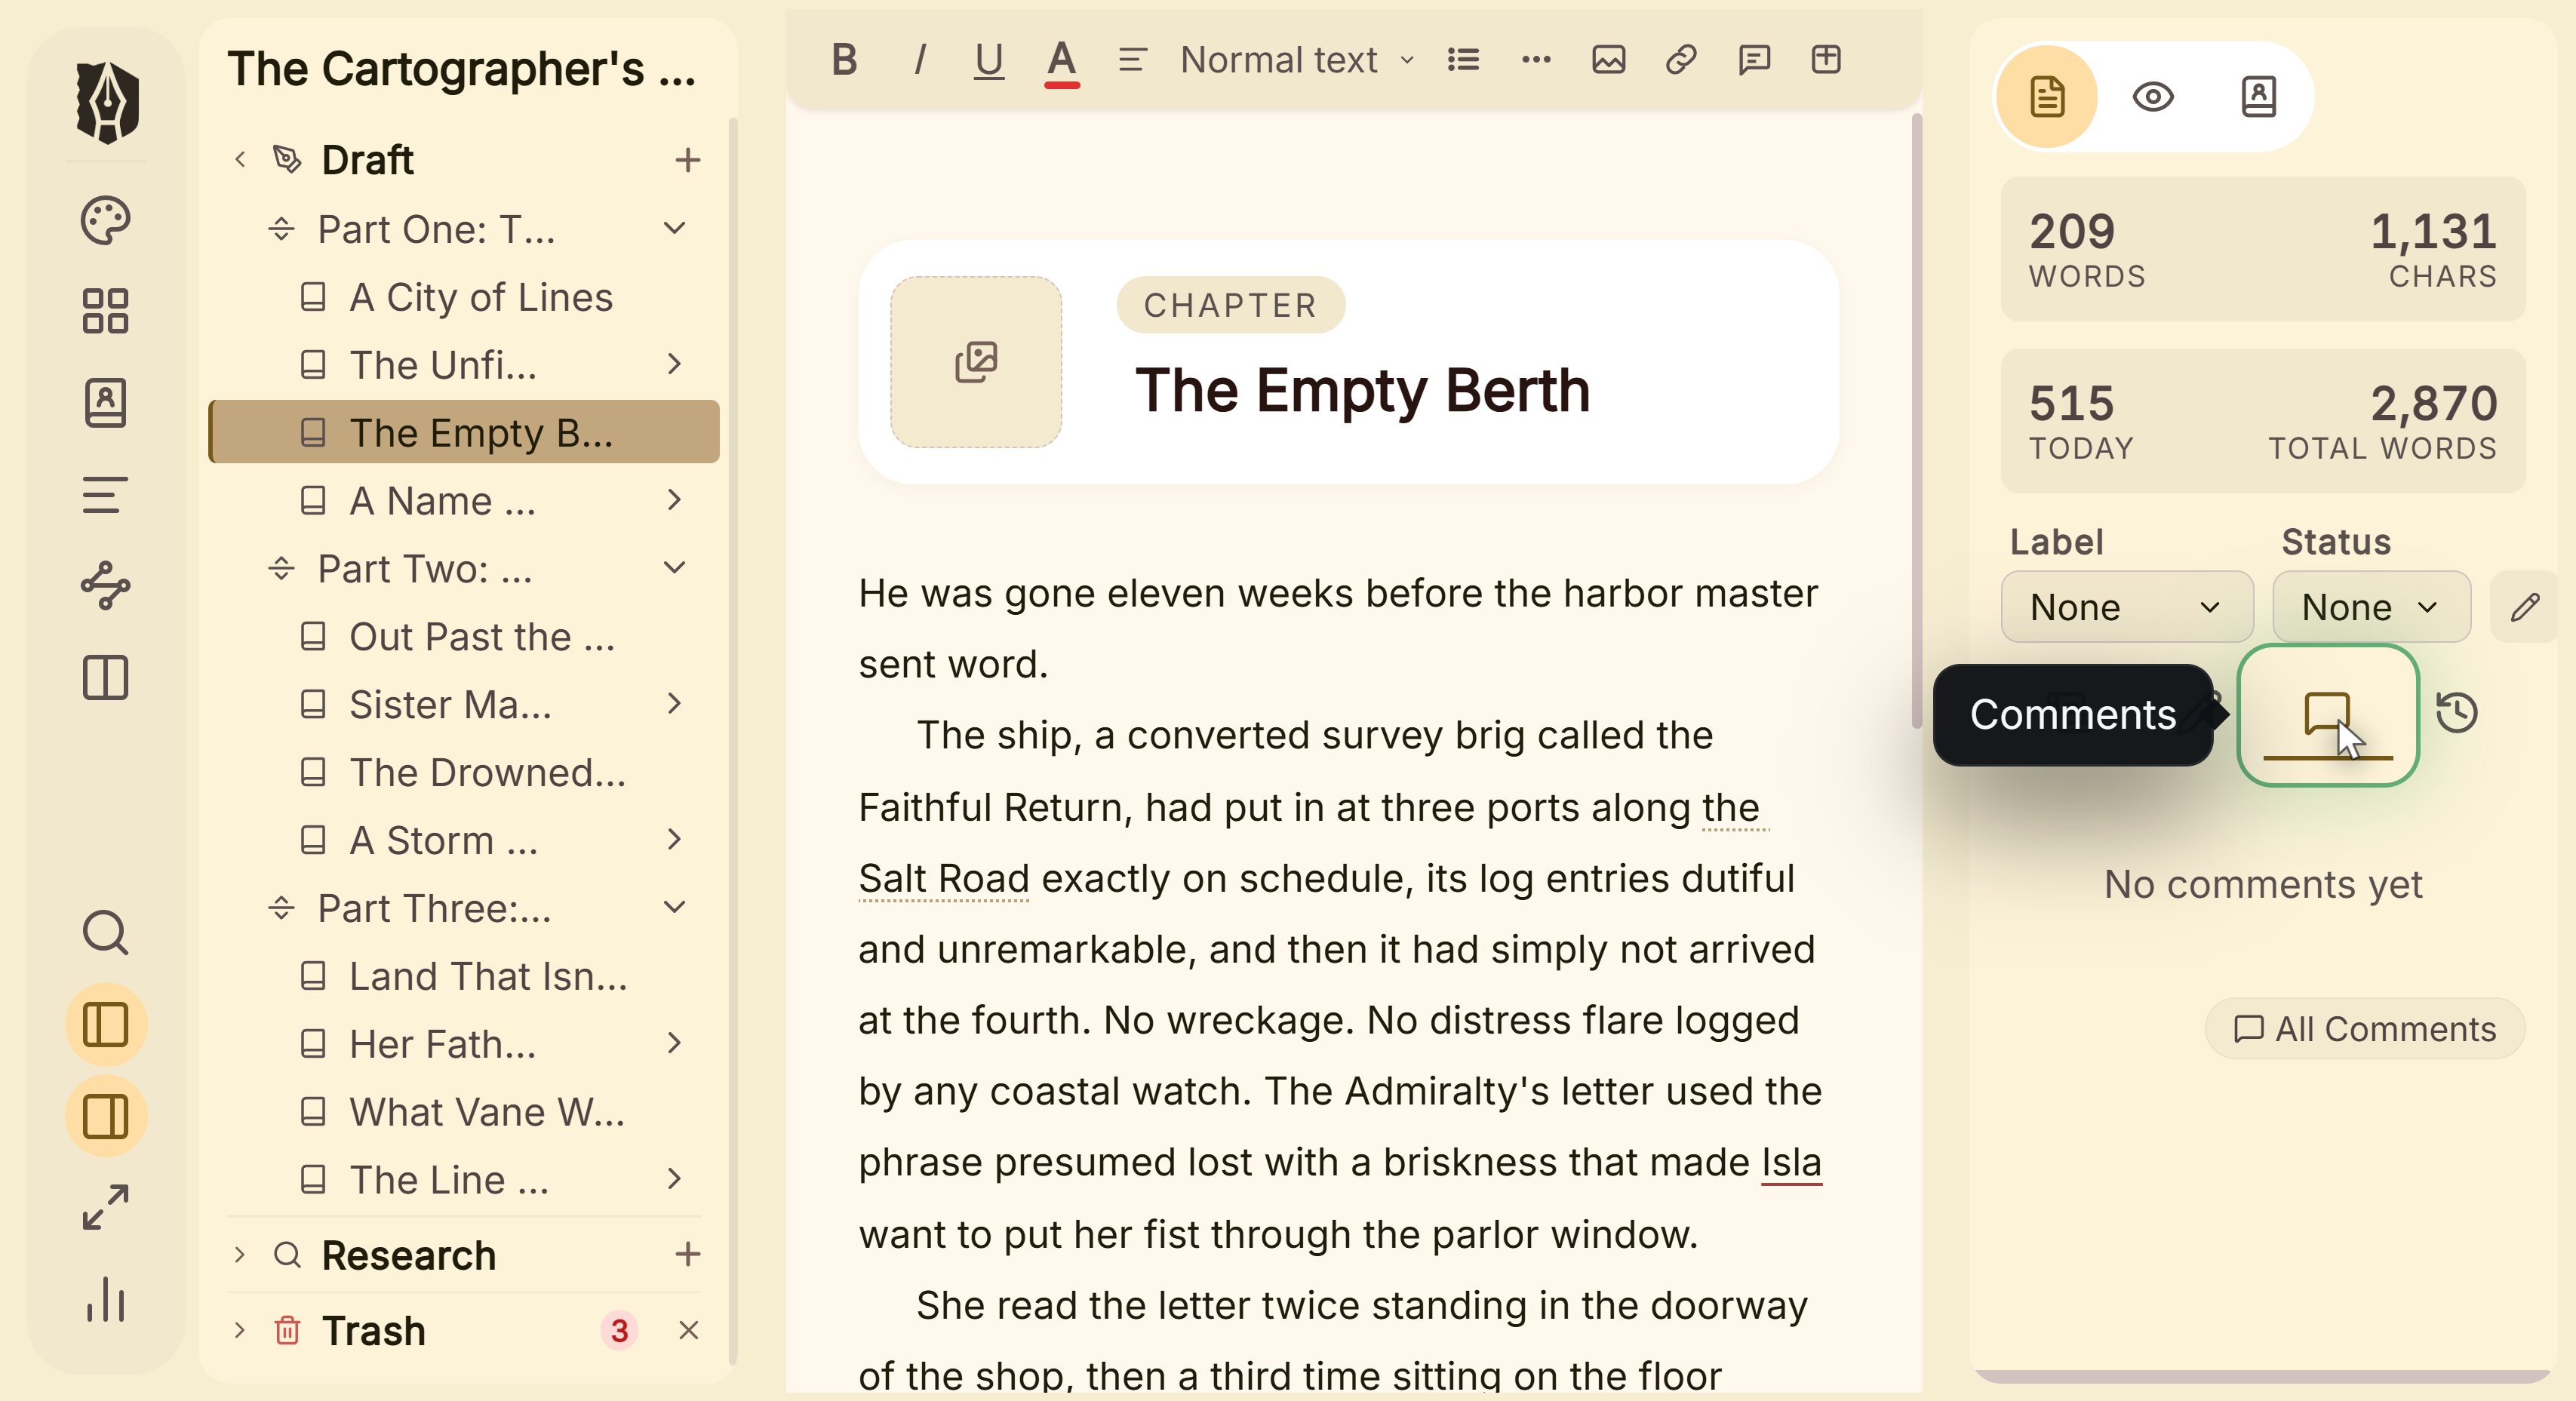Image resolution: width=2576 pixels, height=1401 pixels.
Task: Open What Vane W... chapter
Action: (464, 1111)
